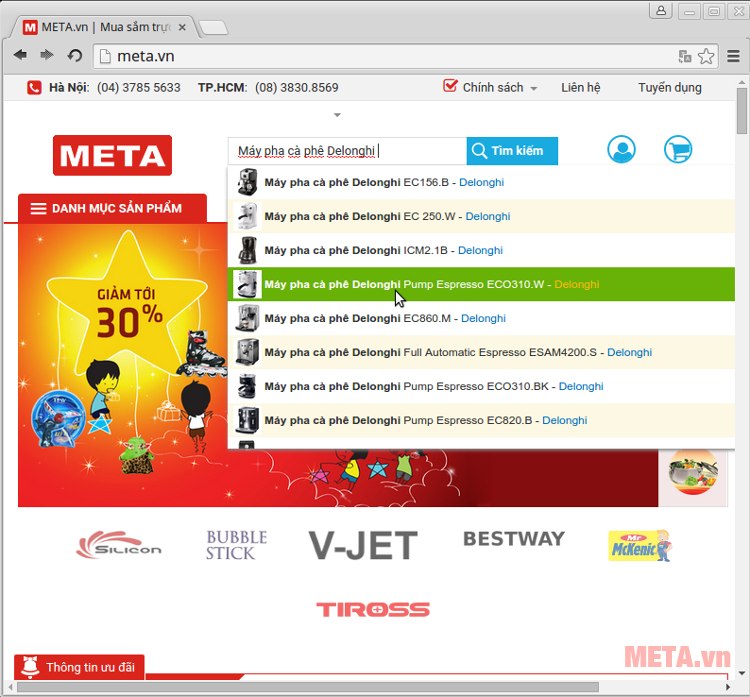This screenshot has width=750, height=697.
Task: Click the scrollbar down arrow
Action: (x=741, y=673)
